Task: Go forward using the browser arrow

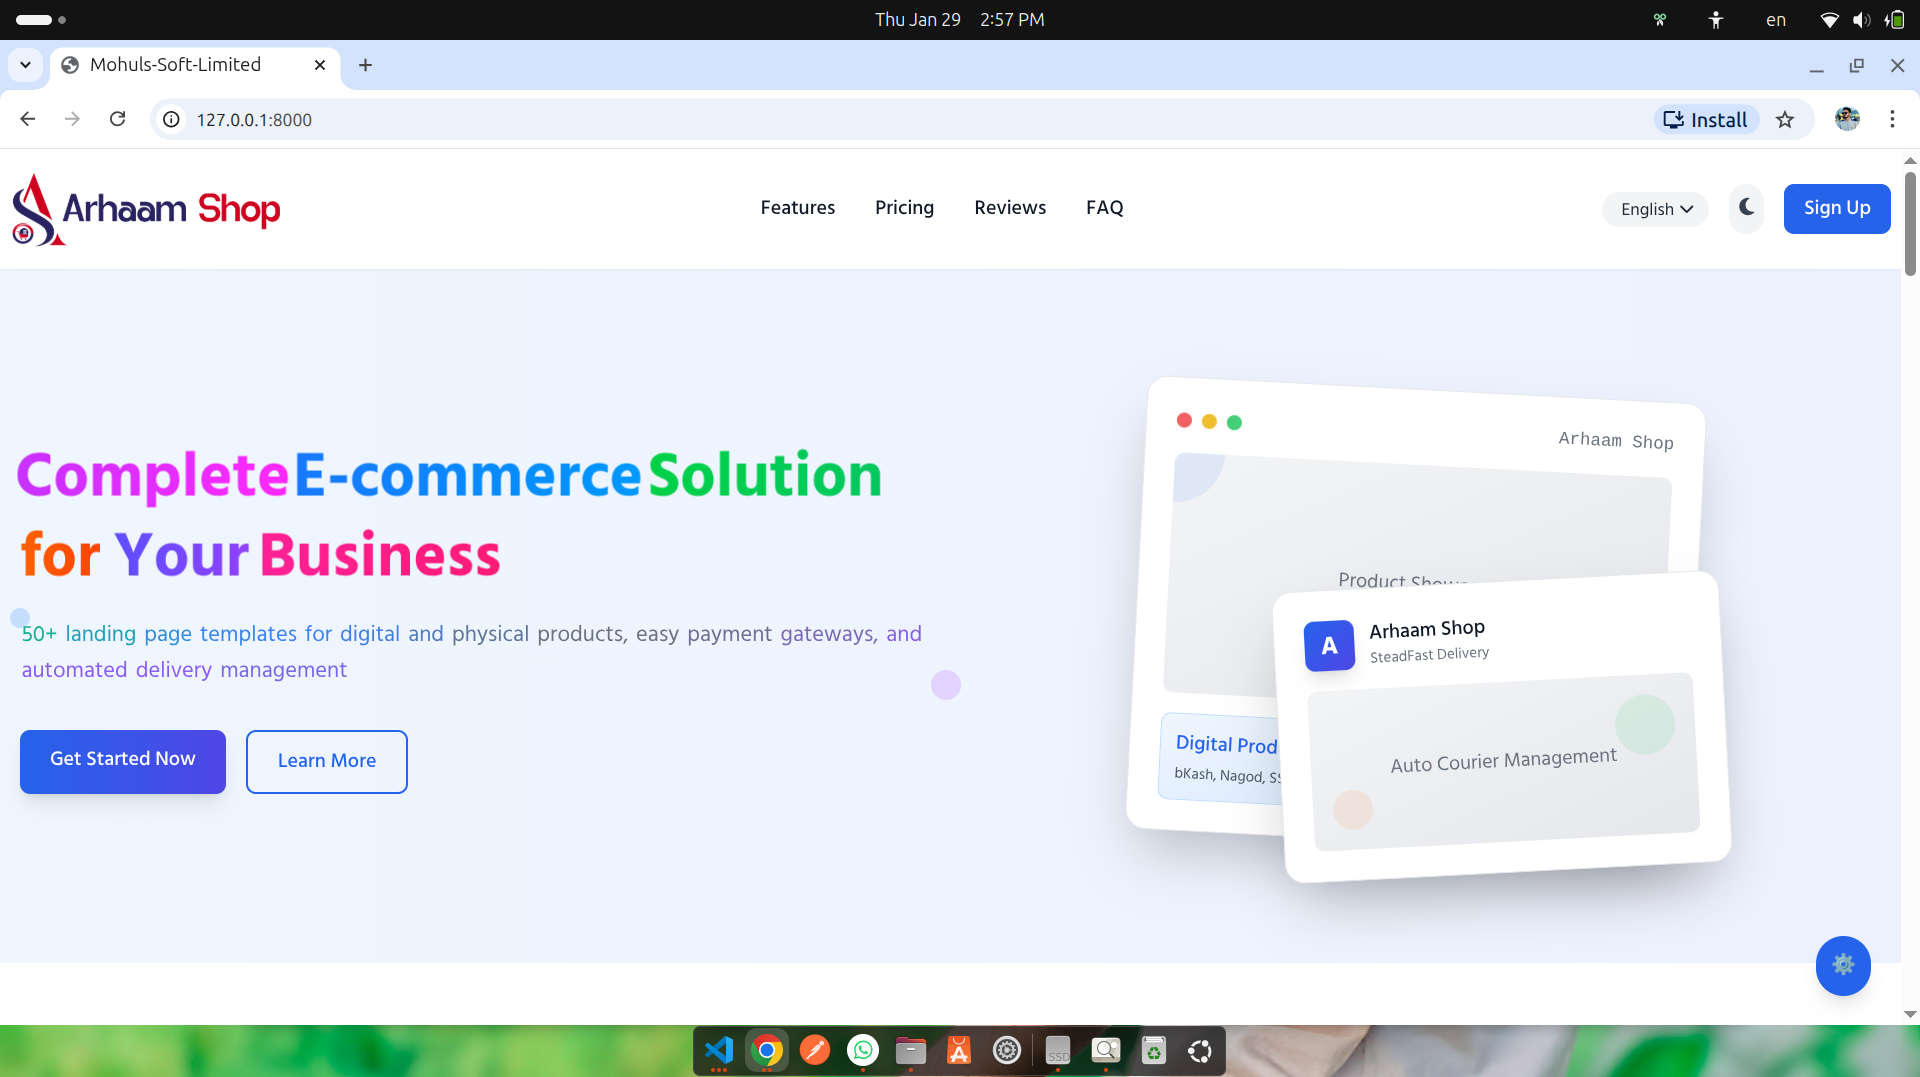Action: (x=72, y=119)
